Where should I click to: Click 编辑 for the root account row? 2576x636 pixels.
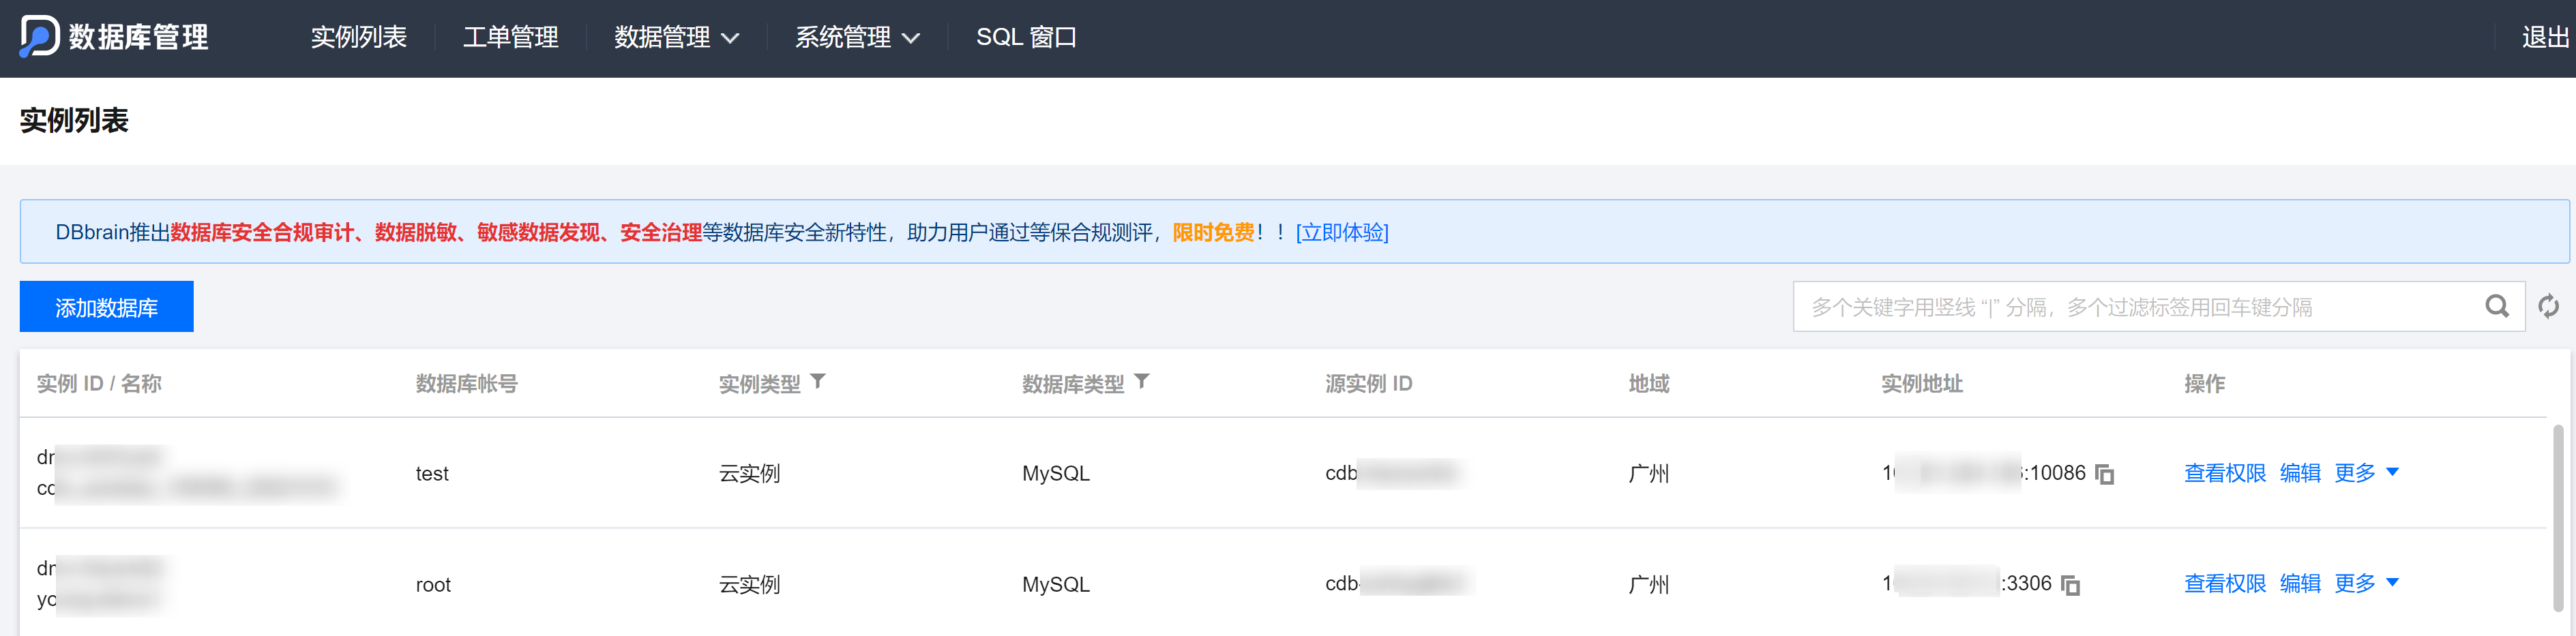2299,584
